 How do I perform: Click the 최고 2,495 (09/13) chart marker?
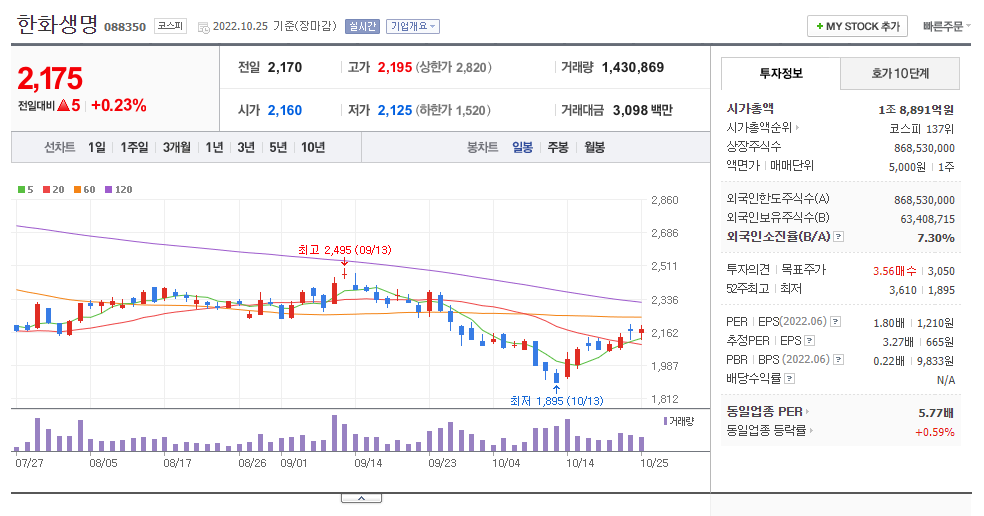pos(345,250)
